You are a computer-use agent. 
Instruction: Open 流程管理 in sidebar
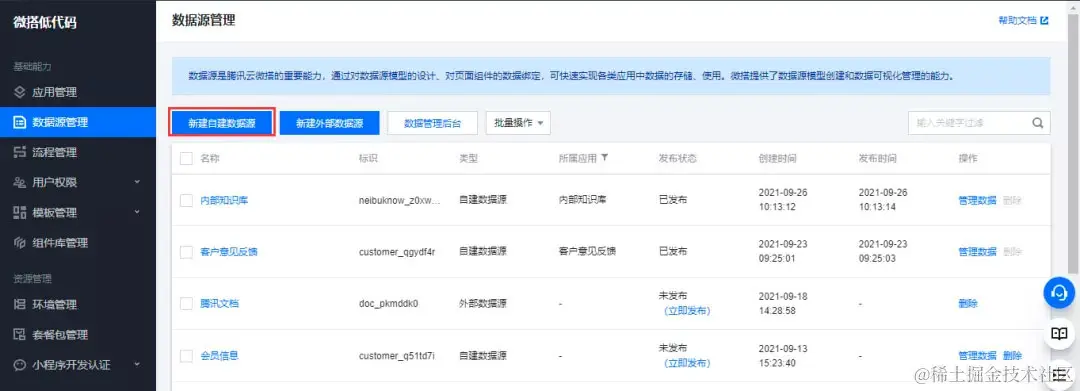[78, 153]
